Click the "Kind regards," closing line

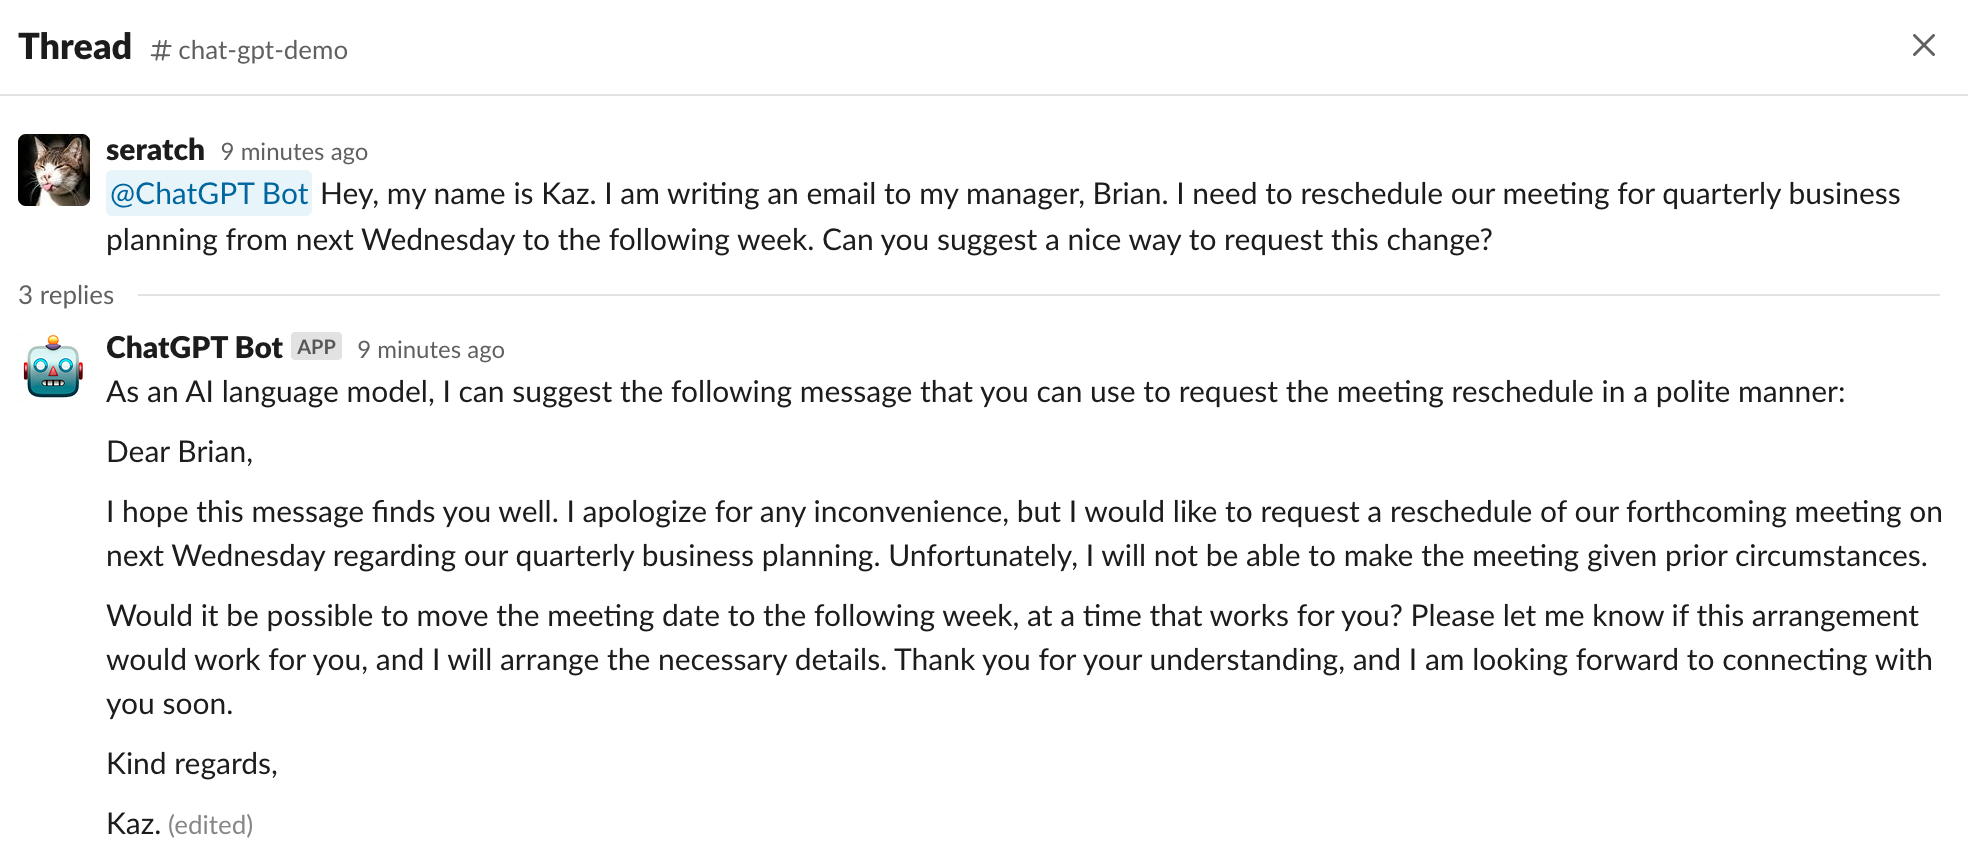click(192, 764)
